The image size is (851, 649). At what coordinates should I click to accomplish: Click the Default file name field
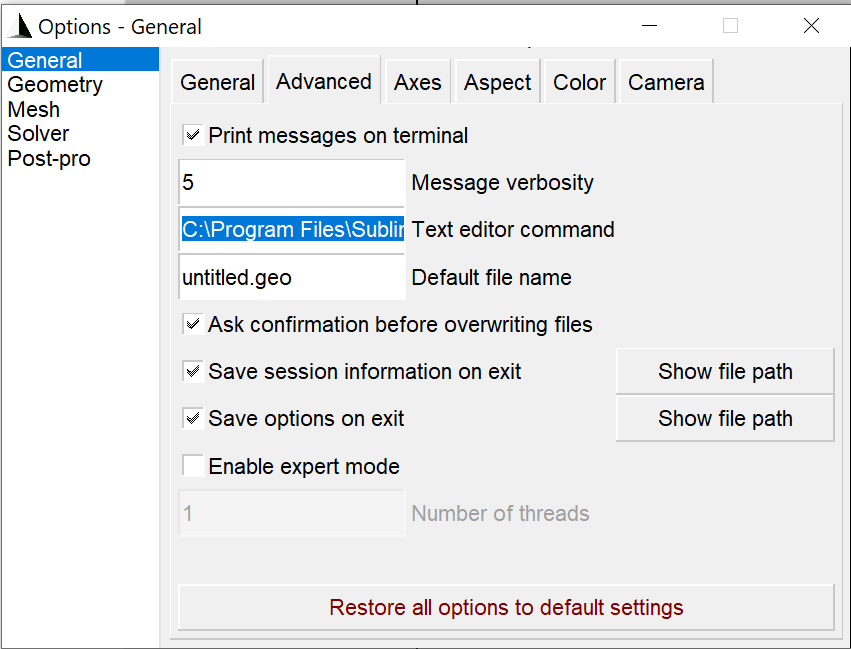(291, 277)
